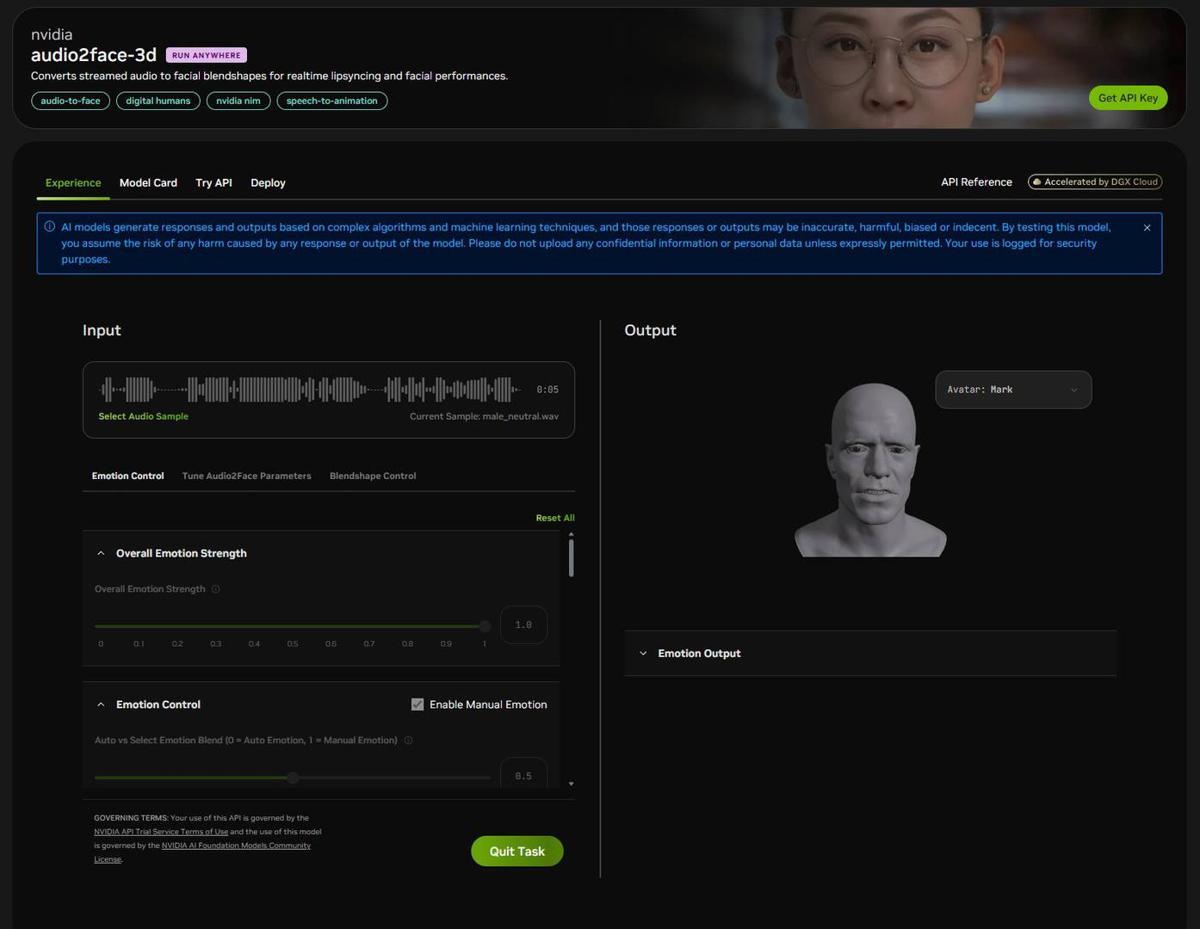The image size is (1200, 929).
Task: Close the blue disclaimer banner
Action: click(x=1146, y=228)
